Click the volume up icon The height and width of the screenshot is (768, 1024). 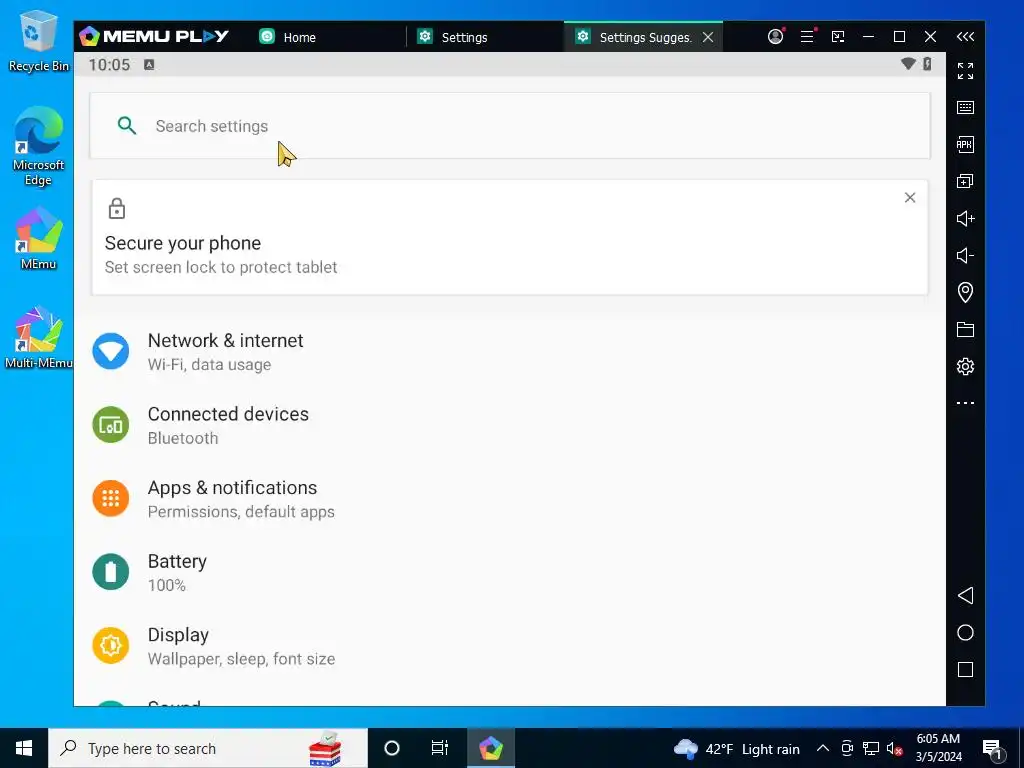point(965,219)
